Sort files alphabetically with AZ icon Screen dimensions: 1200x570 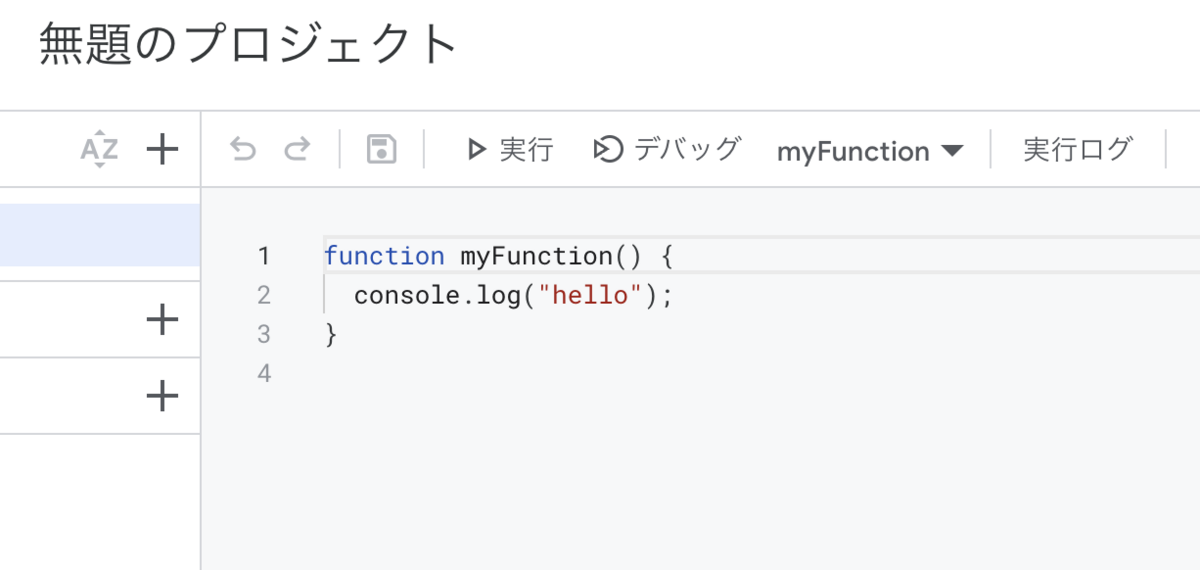pyautogui.click(x=99, y=150)
